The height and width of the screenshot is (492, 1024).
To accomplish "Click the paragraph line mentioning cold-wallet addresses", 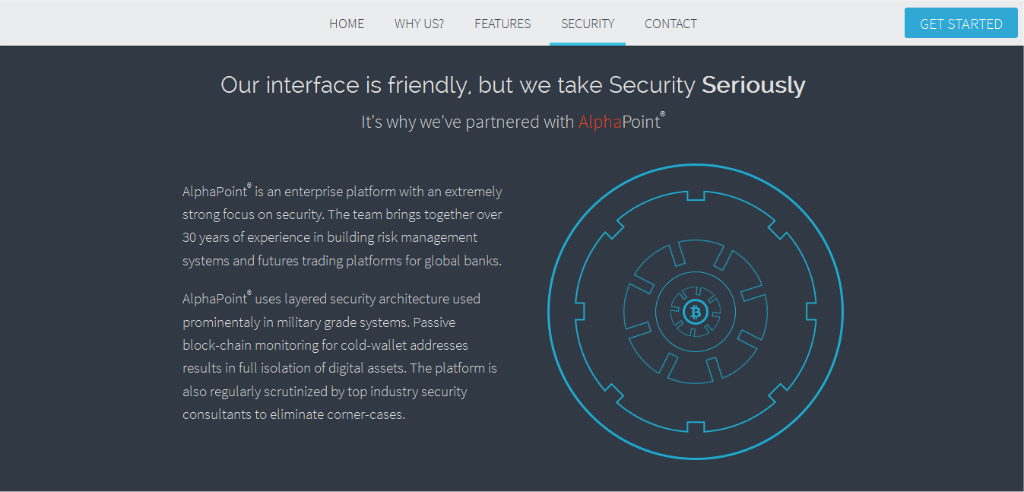I will click(x=325, y=345).
